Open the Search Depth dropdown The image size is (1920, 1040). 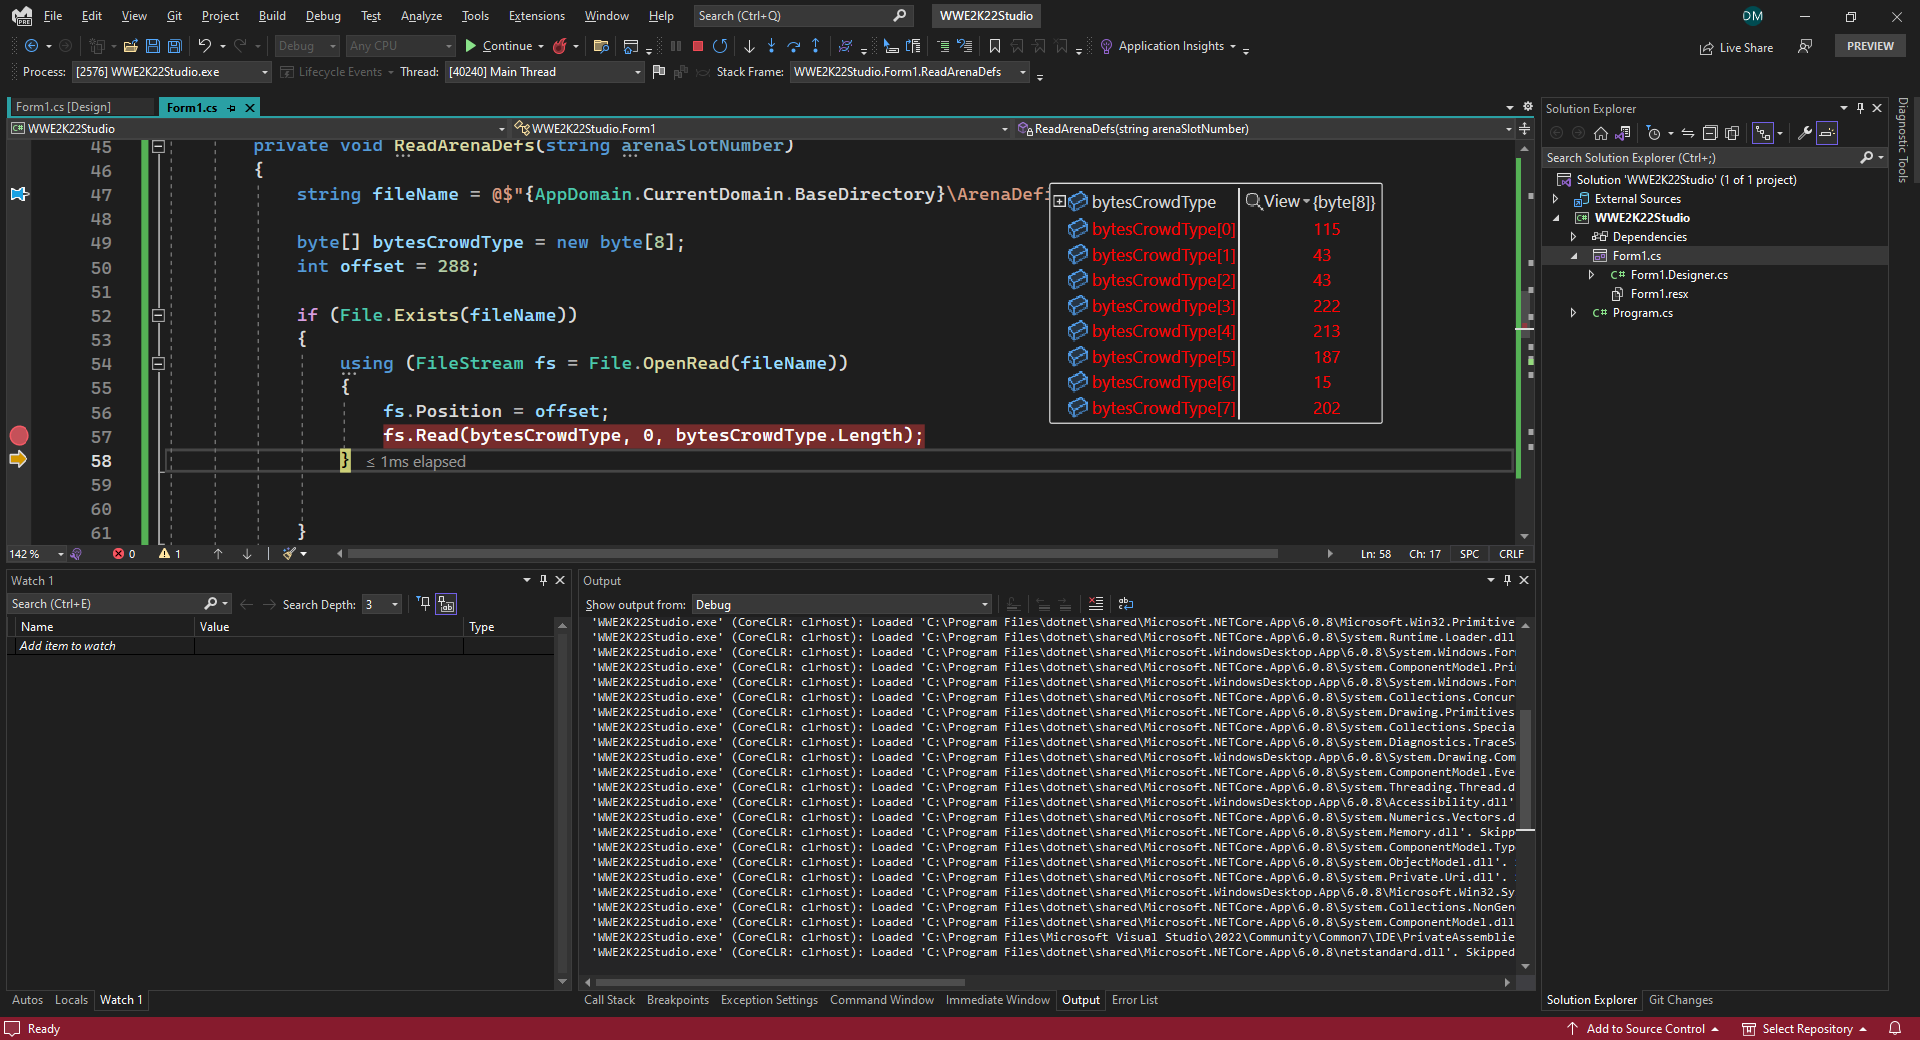click(381, 604)
